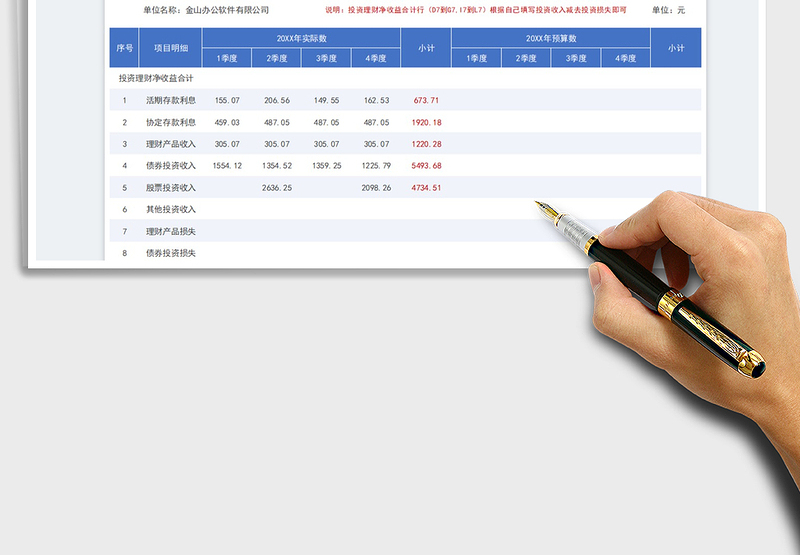Image resolution: width=800 pixels, height=555 pixels.
Task: Select the 股票投资收入 row label
Action: (171, 188)
